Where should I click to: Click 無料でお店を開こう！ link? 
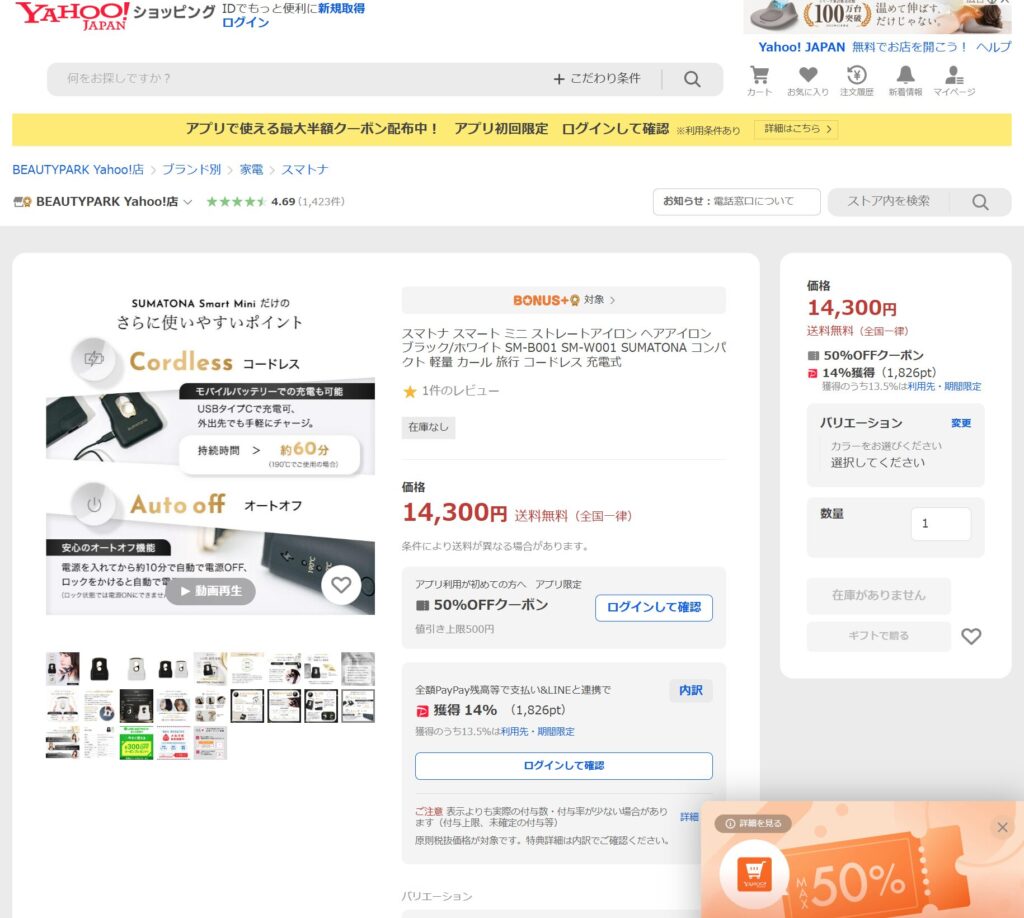pos(910,47)
